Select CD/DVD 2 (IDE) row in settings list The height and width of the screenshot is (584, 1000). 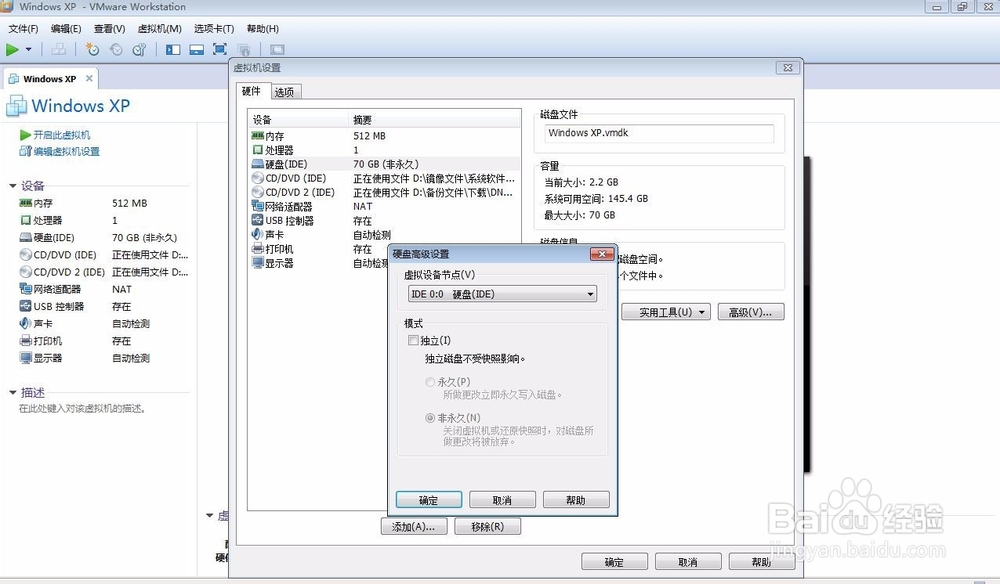pyautogui.click(x=385, y=192)
